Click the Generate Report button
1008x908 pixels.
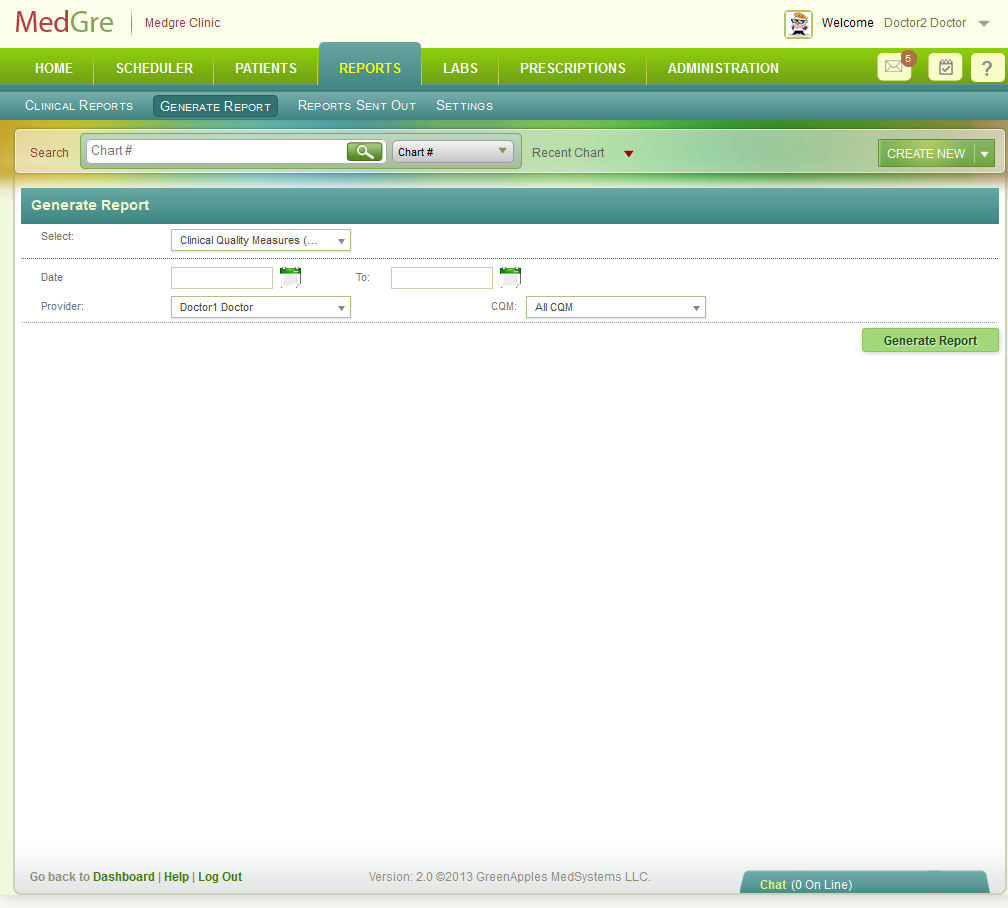[929, 340]
